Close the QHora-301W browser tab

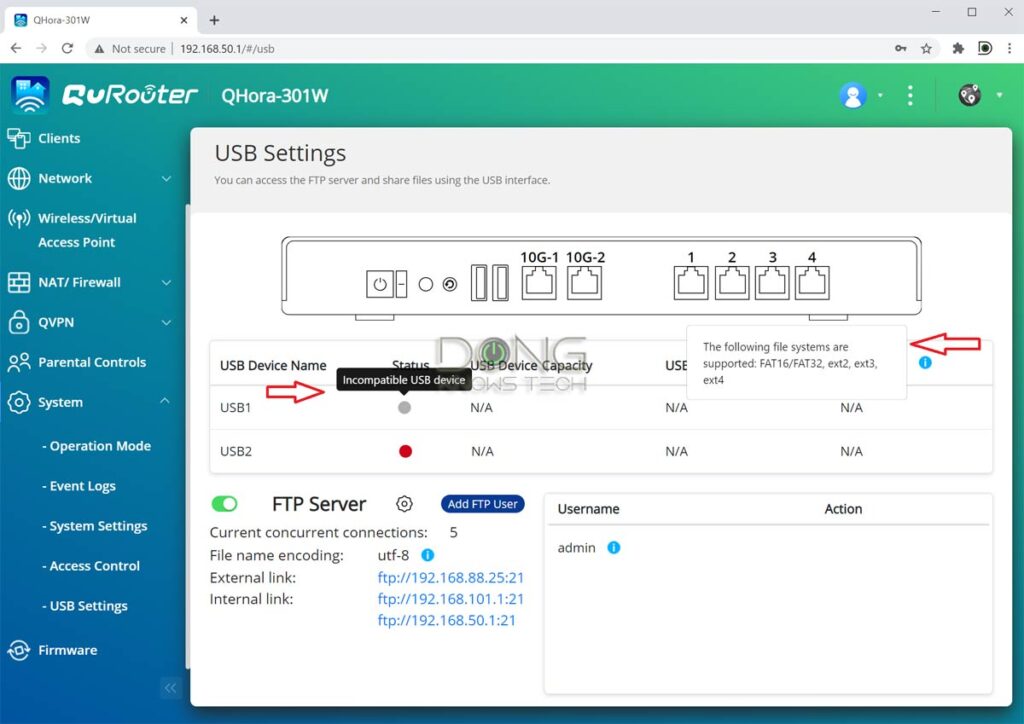pyautogui.click(x=184, y=20)
